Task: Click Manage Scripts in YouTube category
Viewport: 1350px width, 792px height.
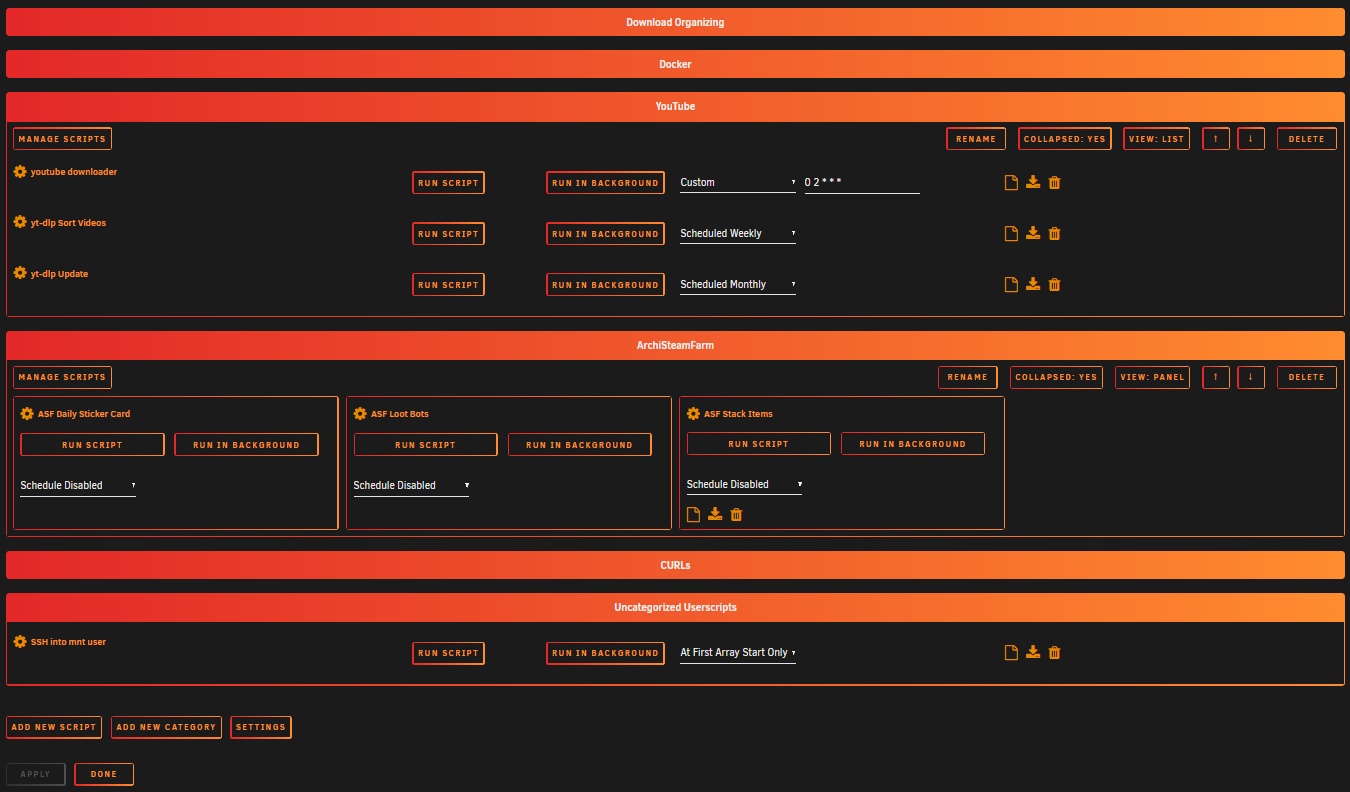Action: 62,139
